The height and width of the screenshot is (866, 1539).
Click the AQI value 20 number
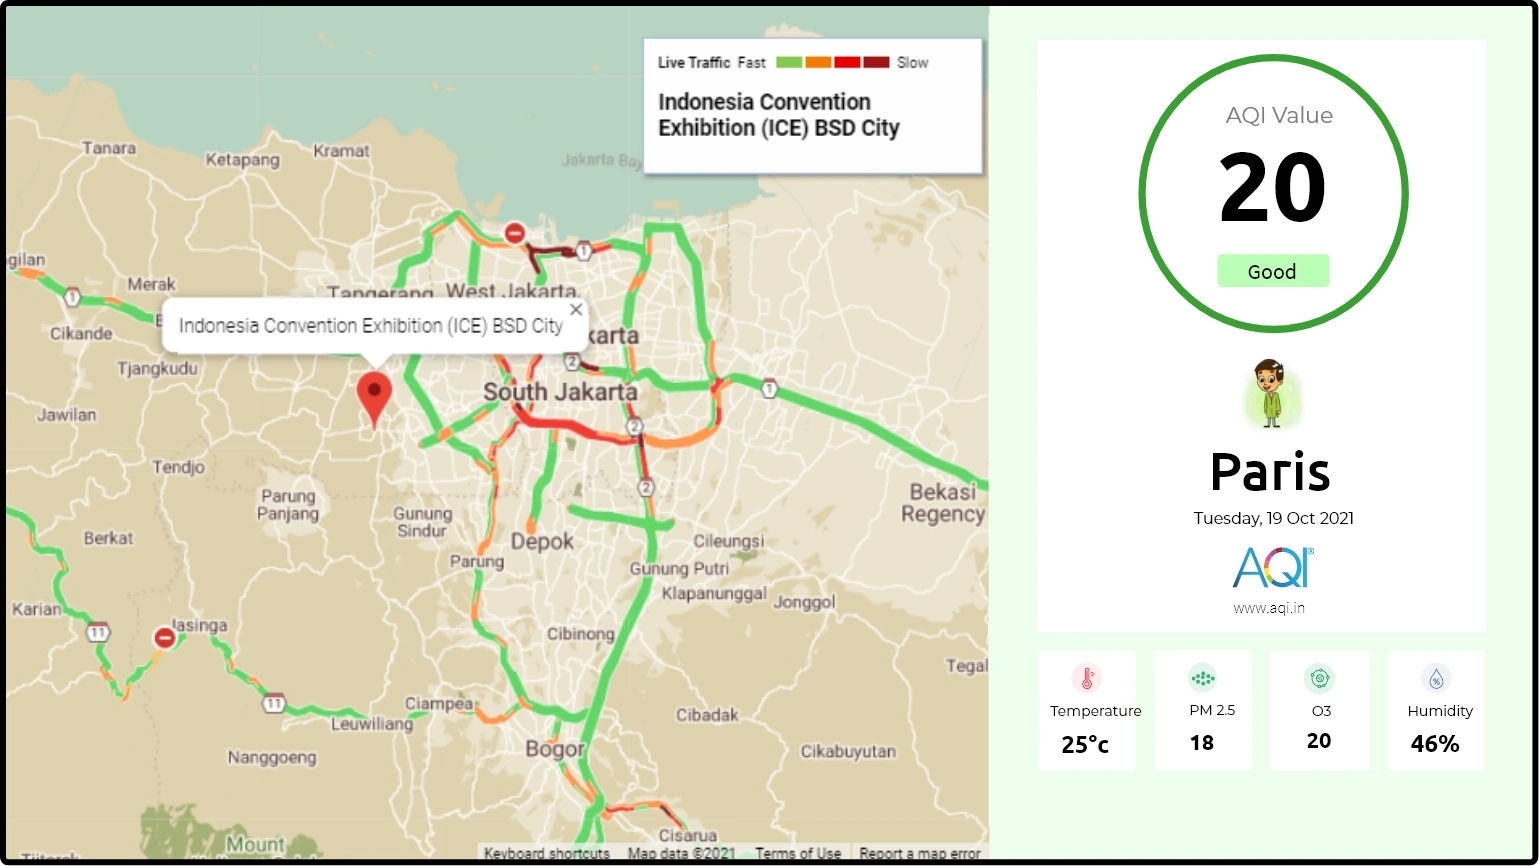coord(1273,188)
